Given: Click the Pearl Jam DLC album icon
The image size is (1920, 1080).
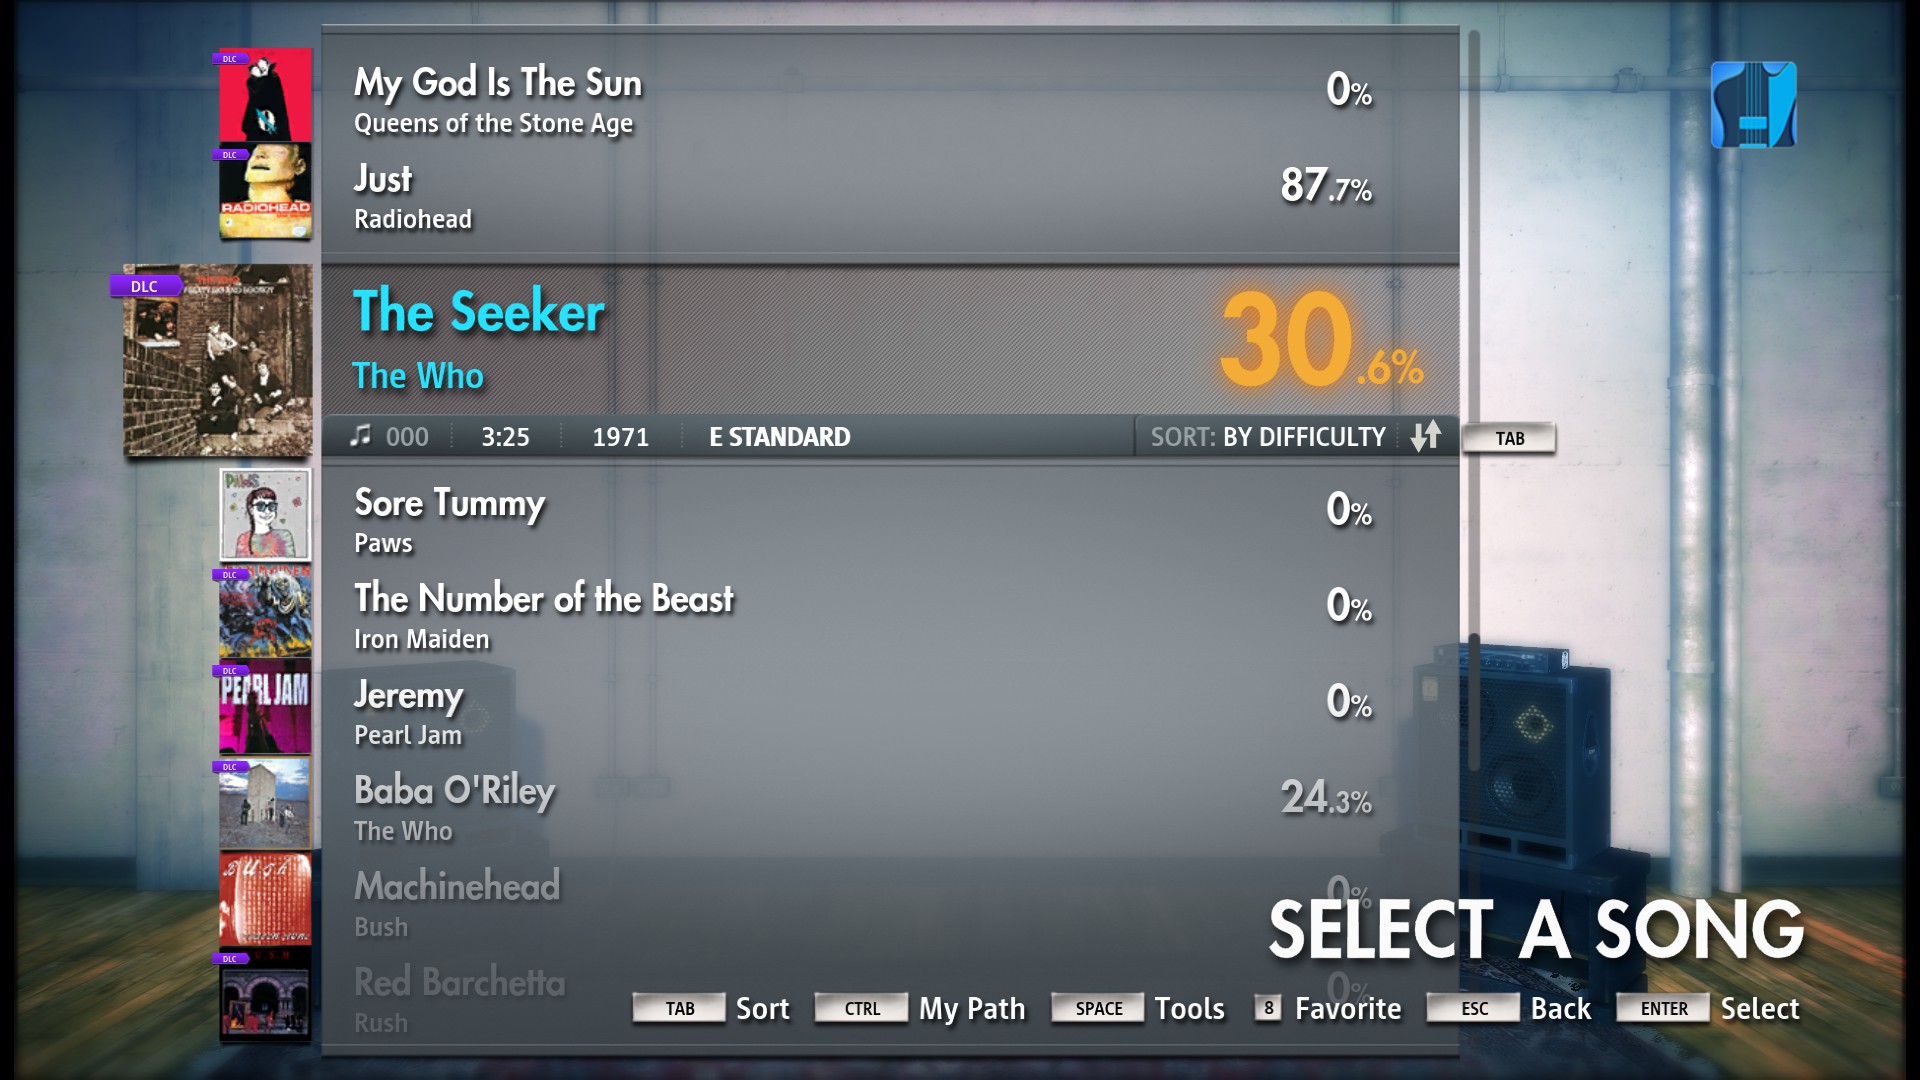Looking at the screenshot, I should point(264,705).
